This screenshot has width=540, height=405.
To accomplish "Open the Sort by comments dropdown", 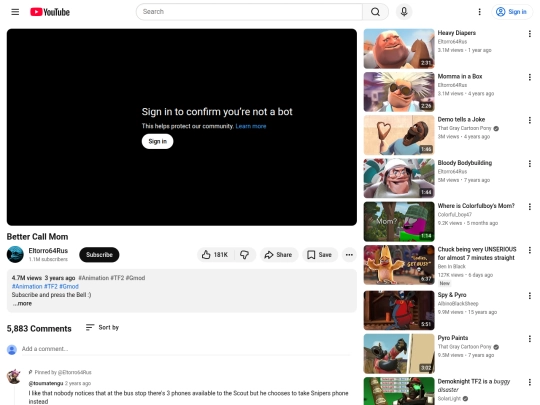I will pos(102,328).
